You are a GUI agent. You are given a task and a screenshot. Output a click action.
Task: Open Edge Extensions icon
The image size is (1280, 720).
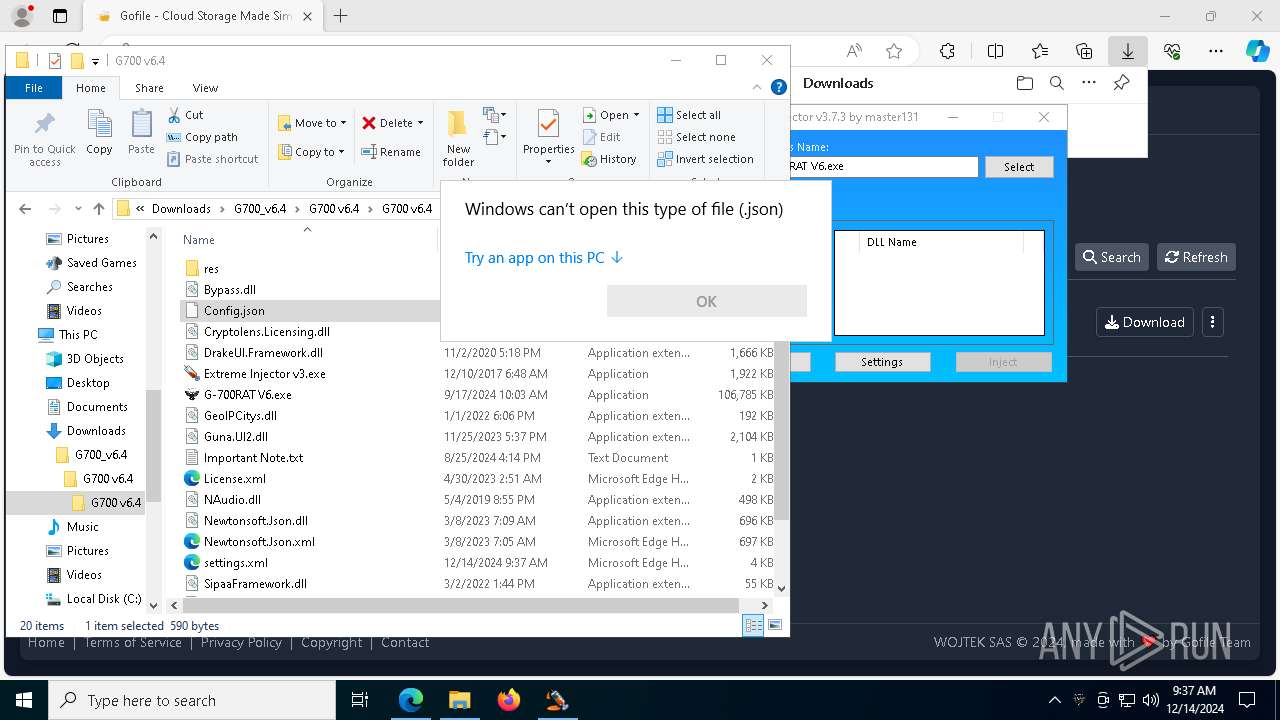947,51
